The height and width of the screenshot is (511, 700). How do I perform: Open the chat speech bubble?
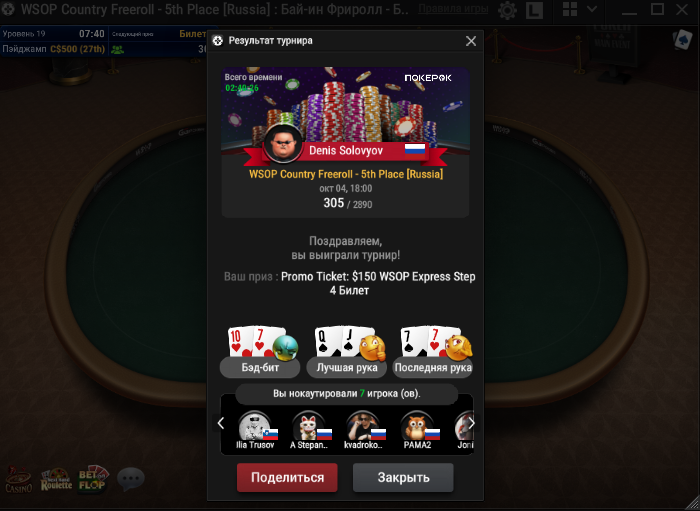(131, 478)
